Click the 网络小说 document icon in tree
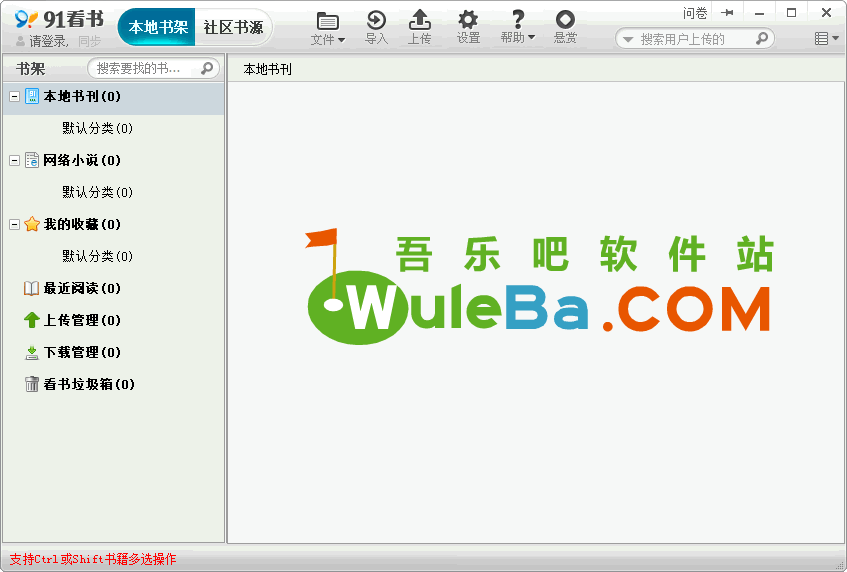 [x=32, y=160]
